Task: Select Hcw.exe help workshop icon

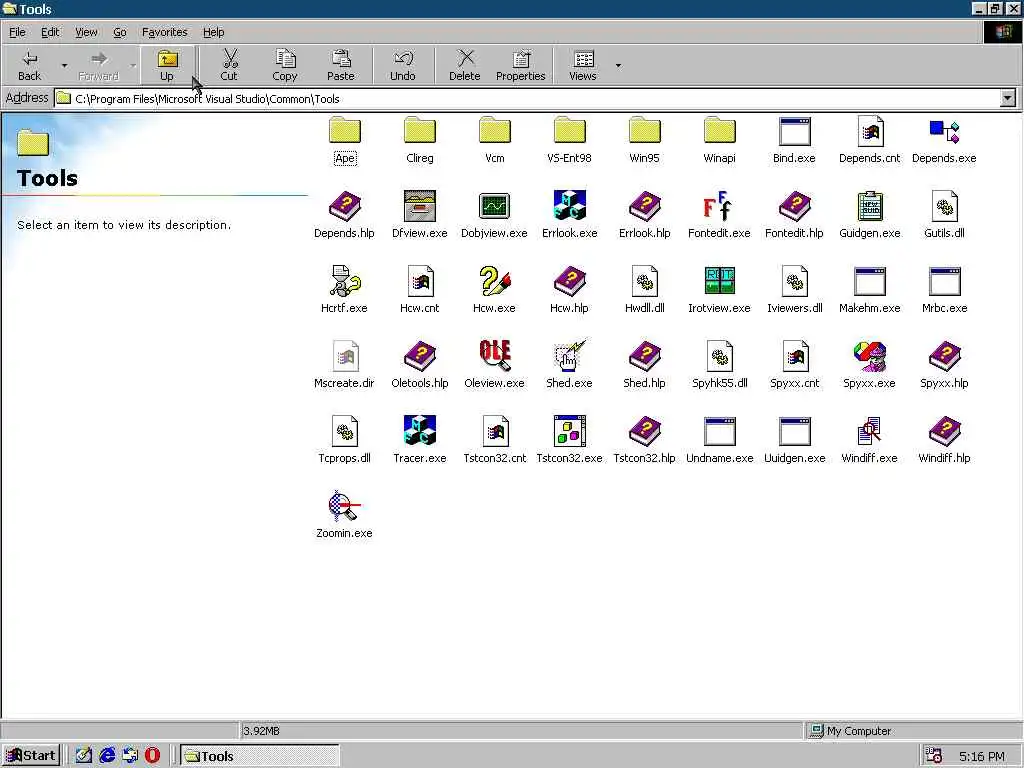Action: [494, 281]
